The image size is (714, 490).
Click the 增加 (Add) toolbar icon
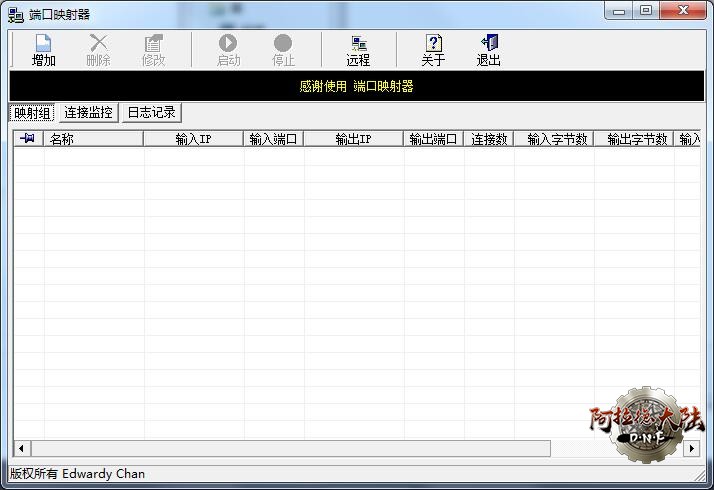[43, 44]
